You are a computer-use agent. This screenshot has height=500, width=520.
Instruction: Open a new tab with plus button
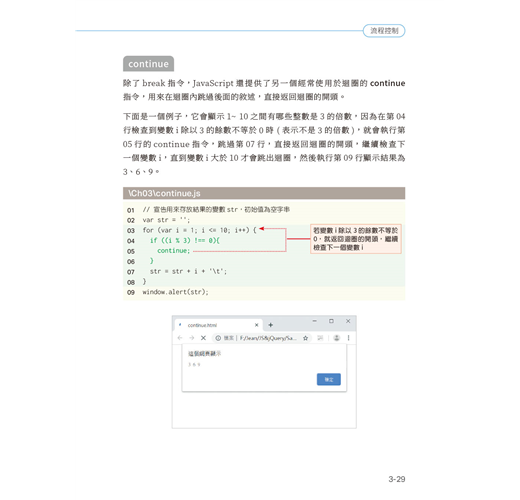[271, 325]
